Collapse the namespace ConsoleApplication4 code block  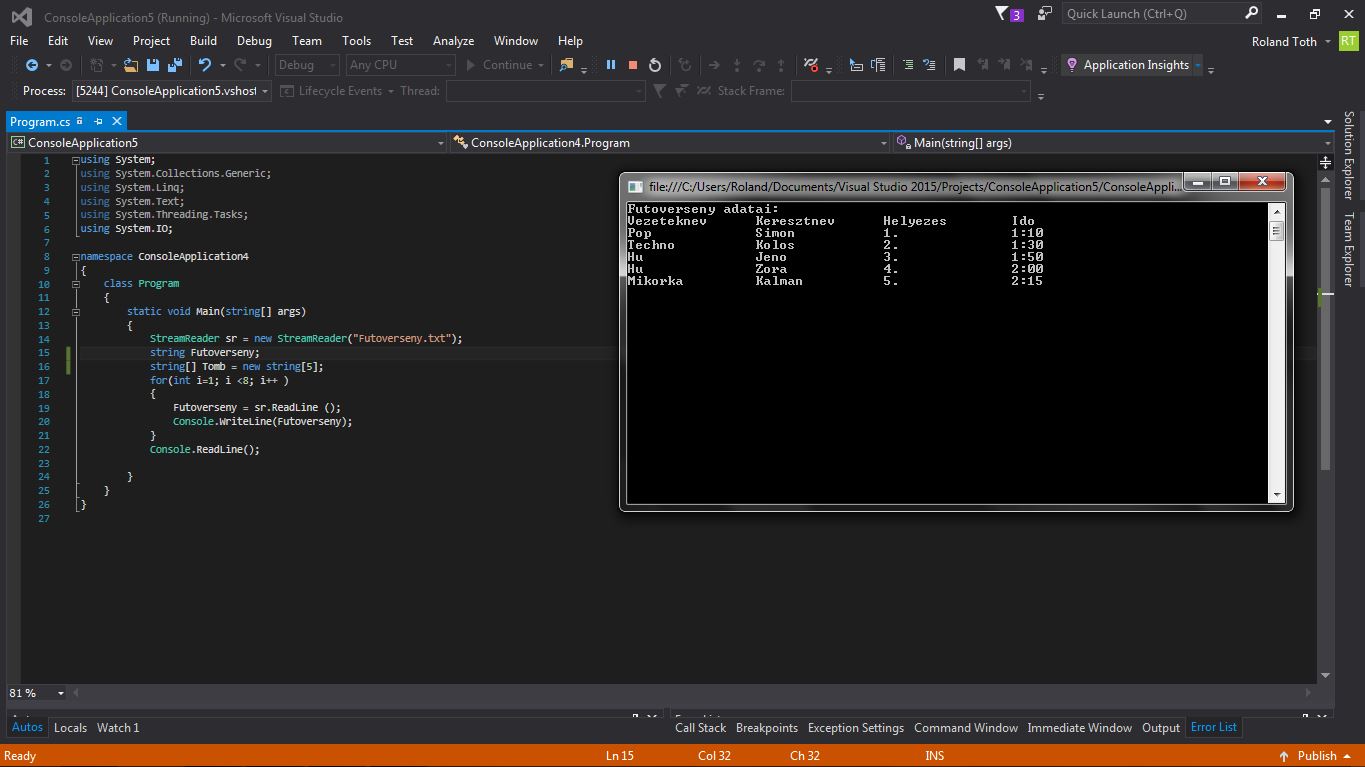pos(75,257)
